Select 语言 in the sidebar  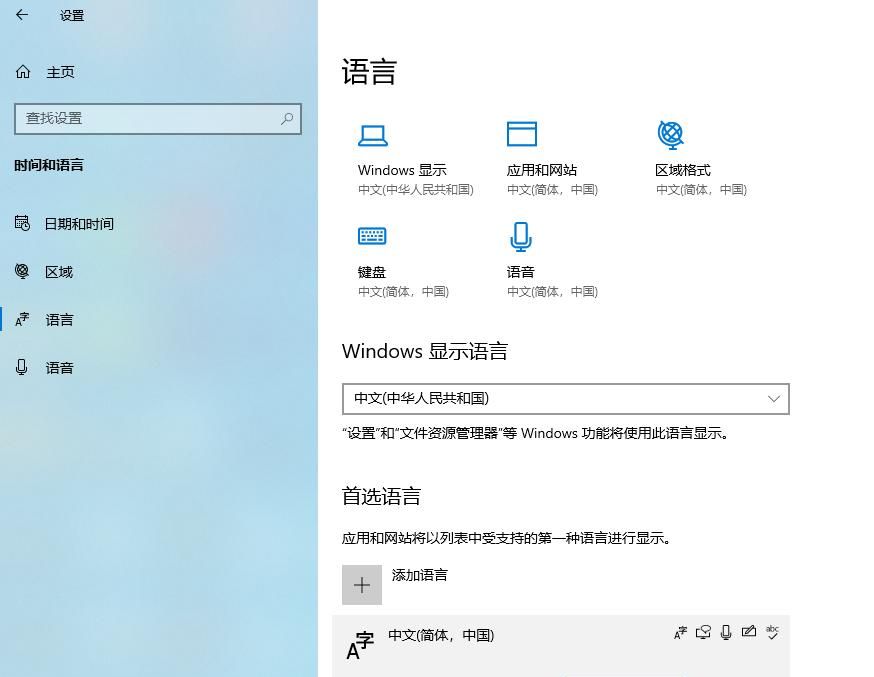pos(59,320)
